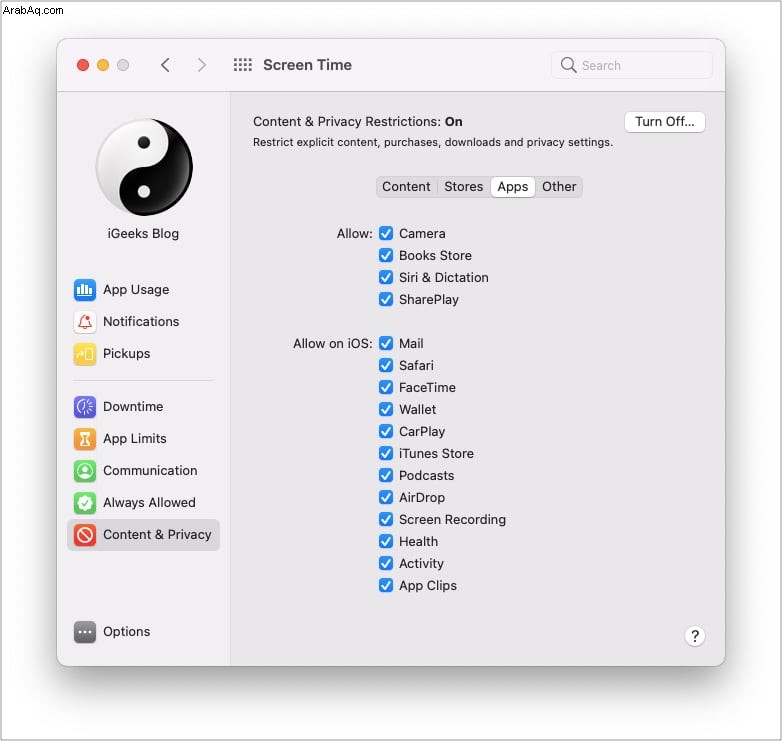
Task: Open help with the question mark button
Action: click(695, 636)
